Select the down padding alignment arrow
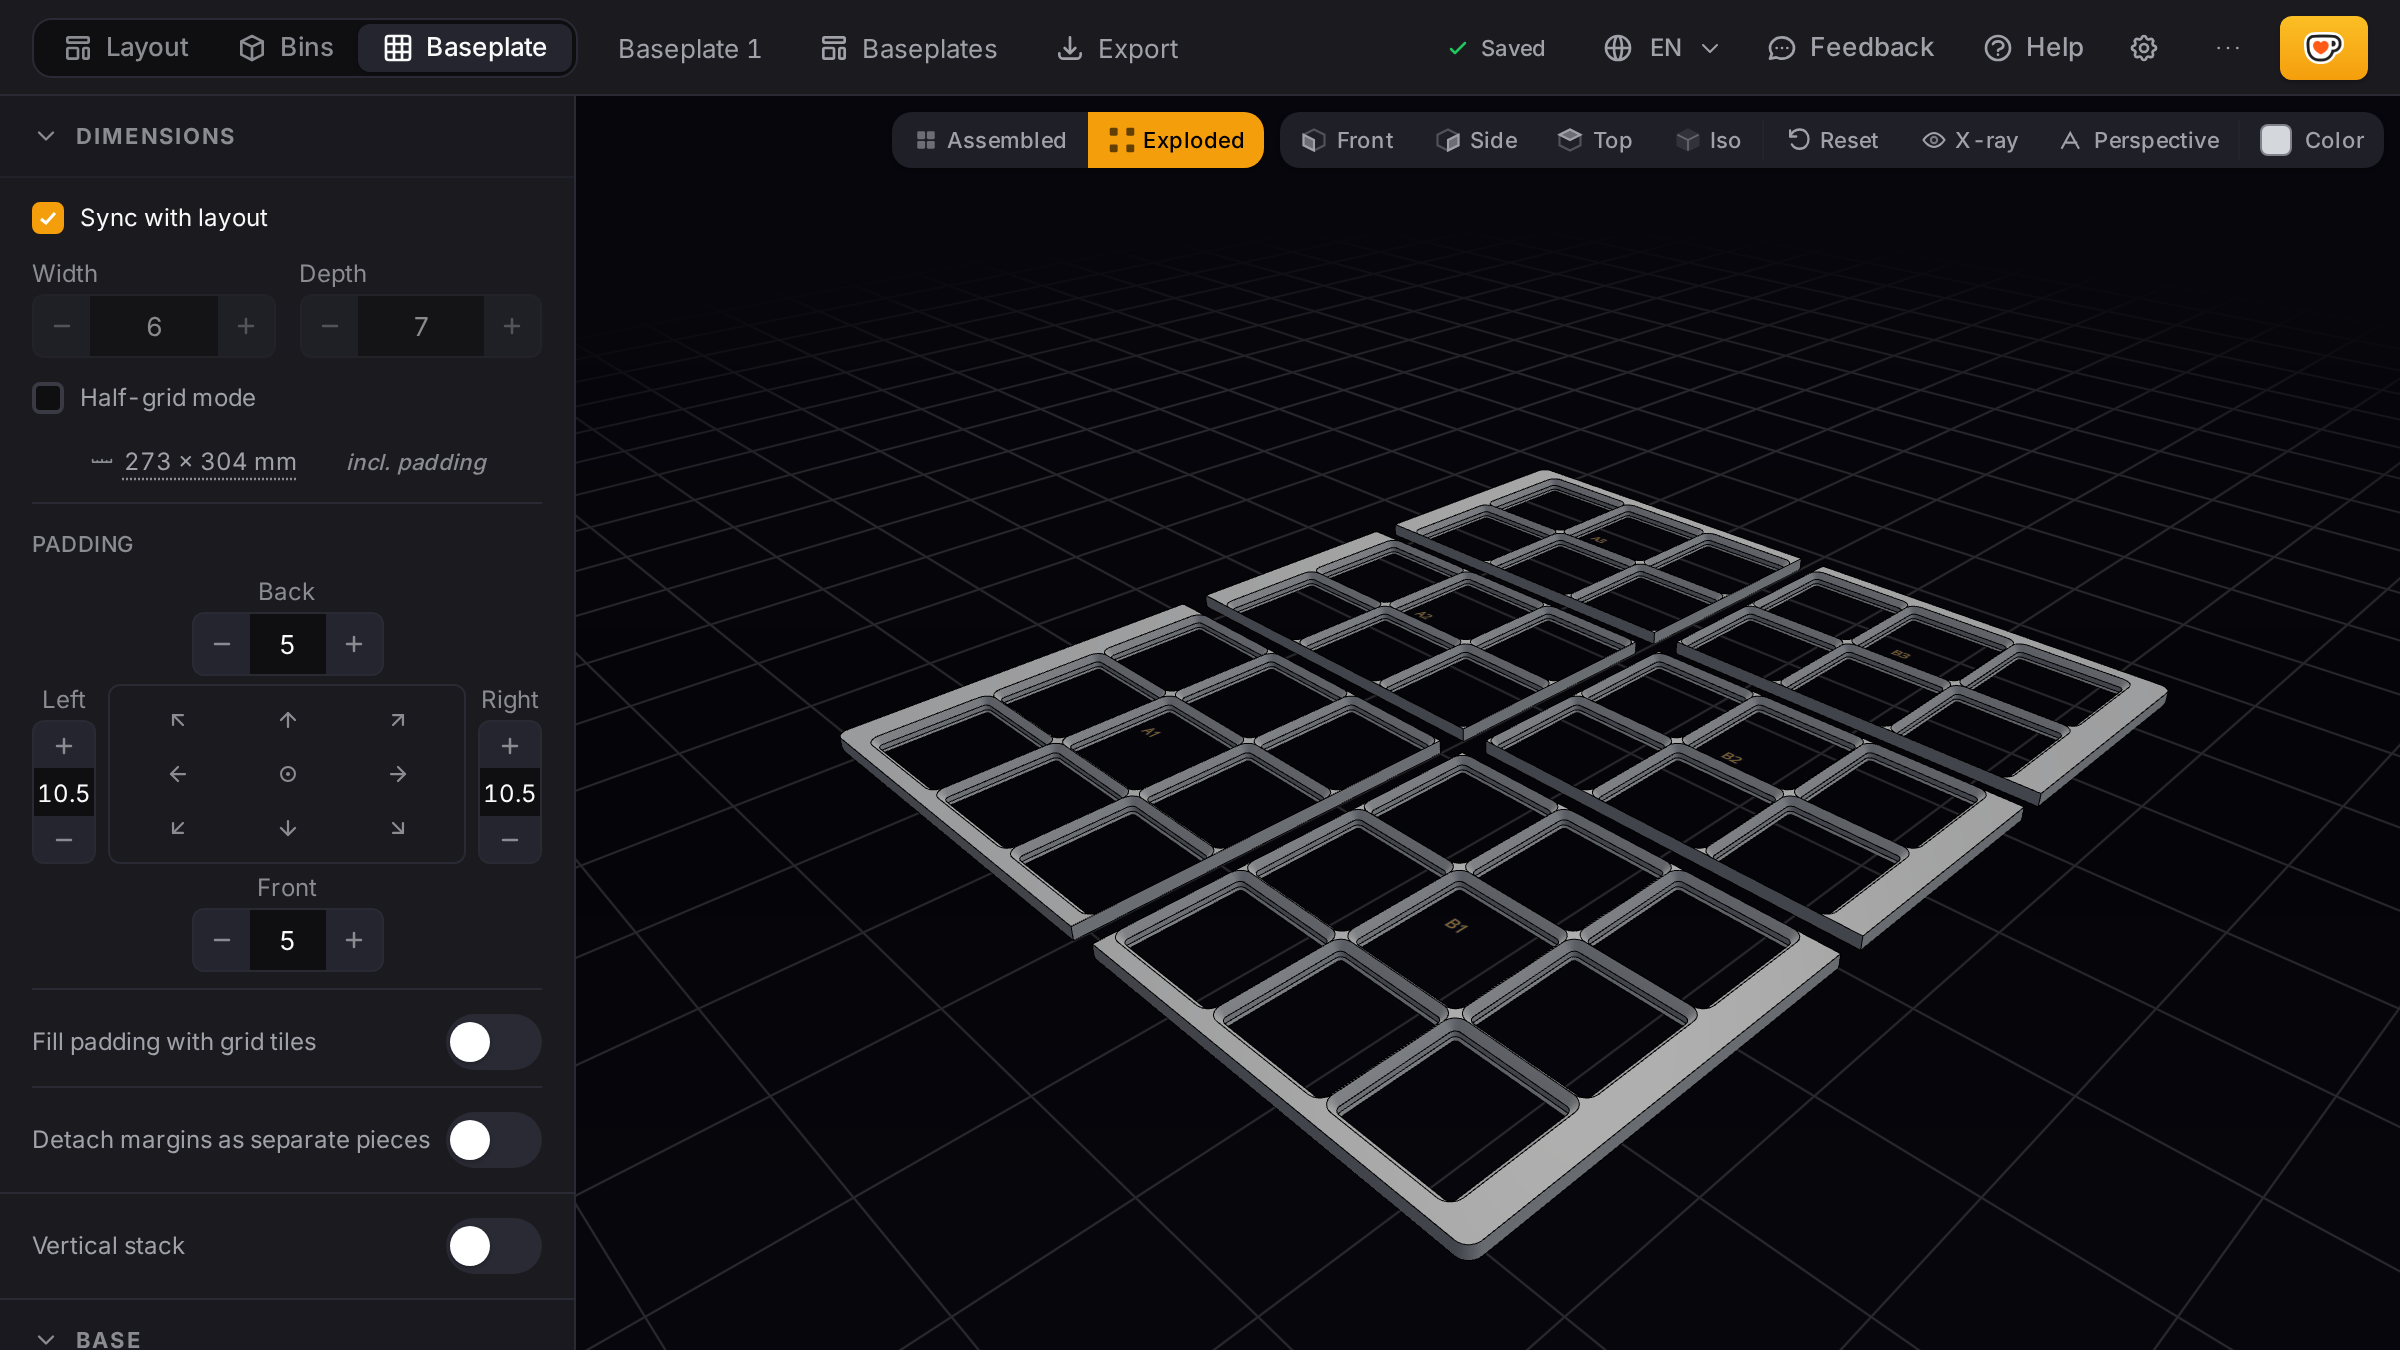This screenshot has width=2400, height=1350. 288,828
